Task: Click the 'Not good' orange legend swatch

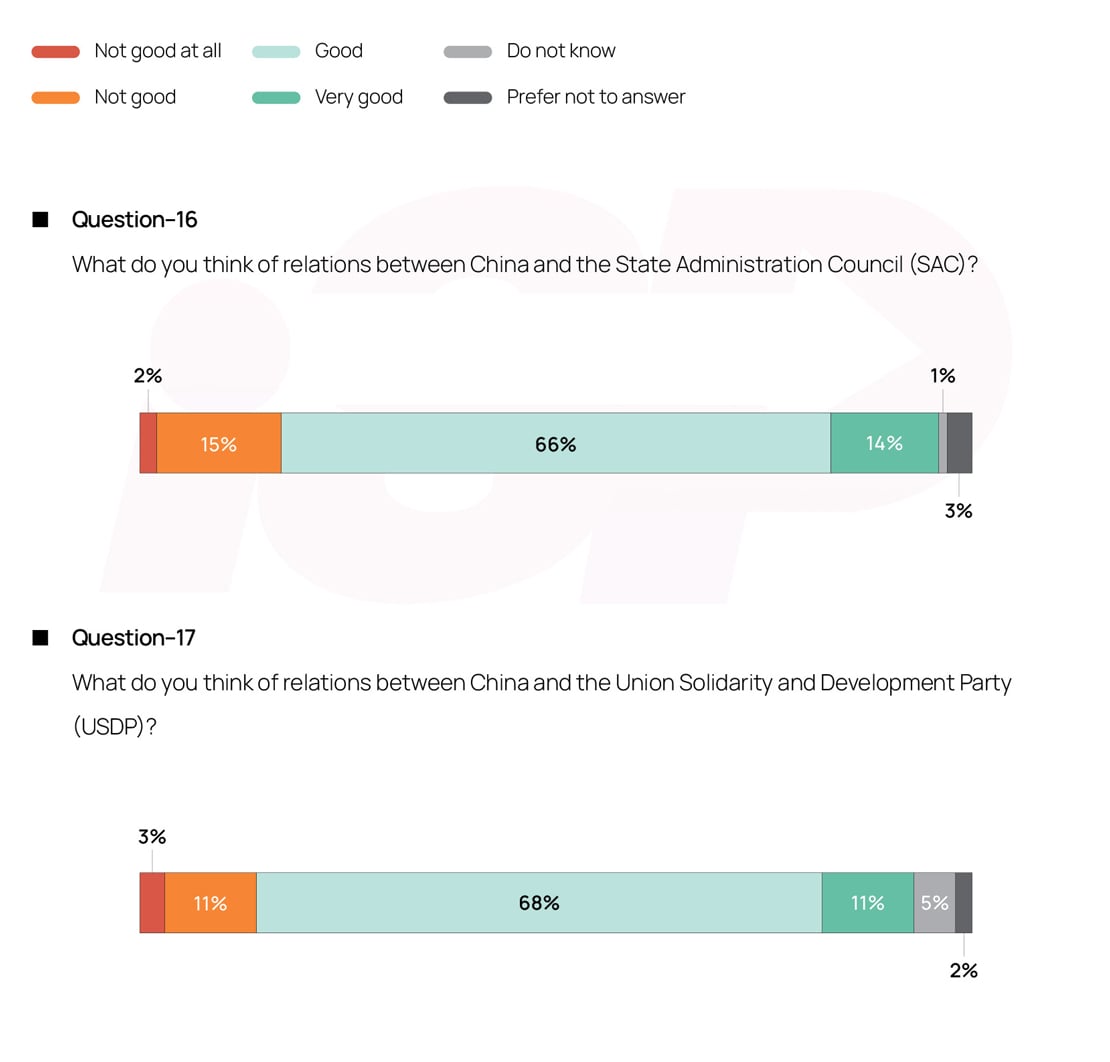Action: pos(56,97)
